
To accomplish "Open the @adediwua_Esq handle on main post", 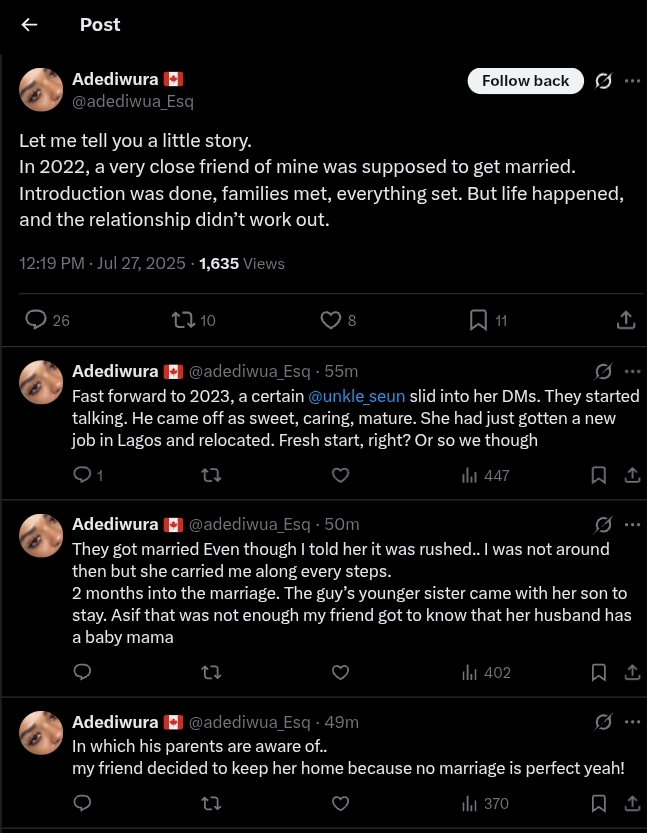I will [133, 101].
